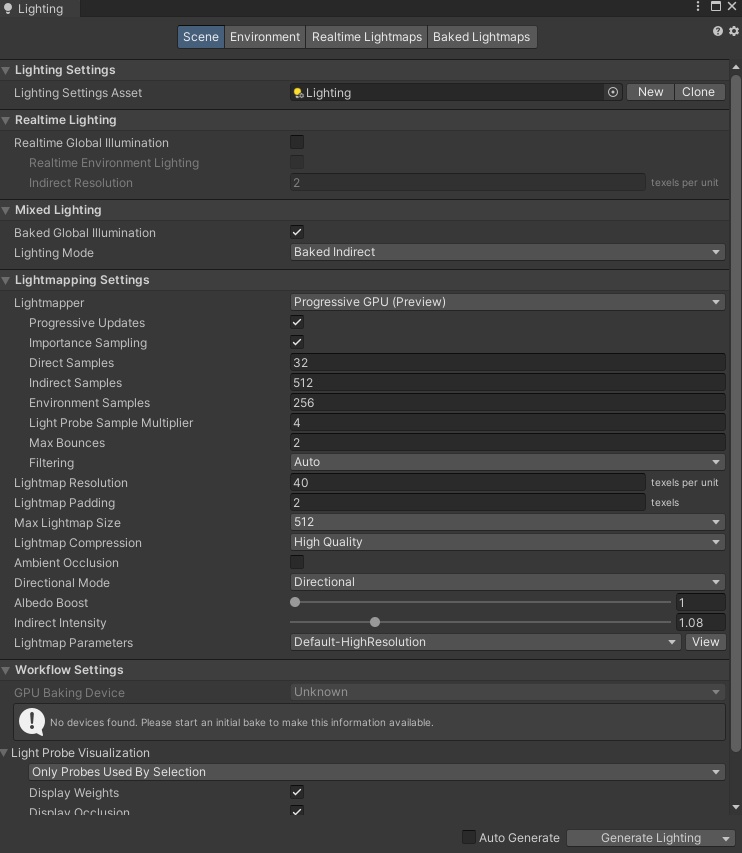Click the scrollbar down arrow
This screenshot has height=853, width=742.
[x=735, y=807]
